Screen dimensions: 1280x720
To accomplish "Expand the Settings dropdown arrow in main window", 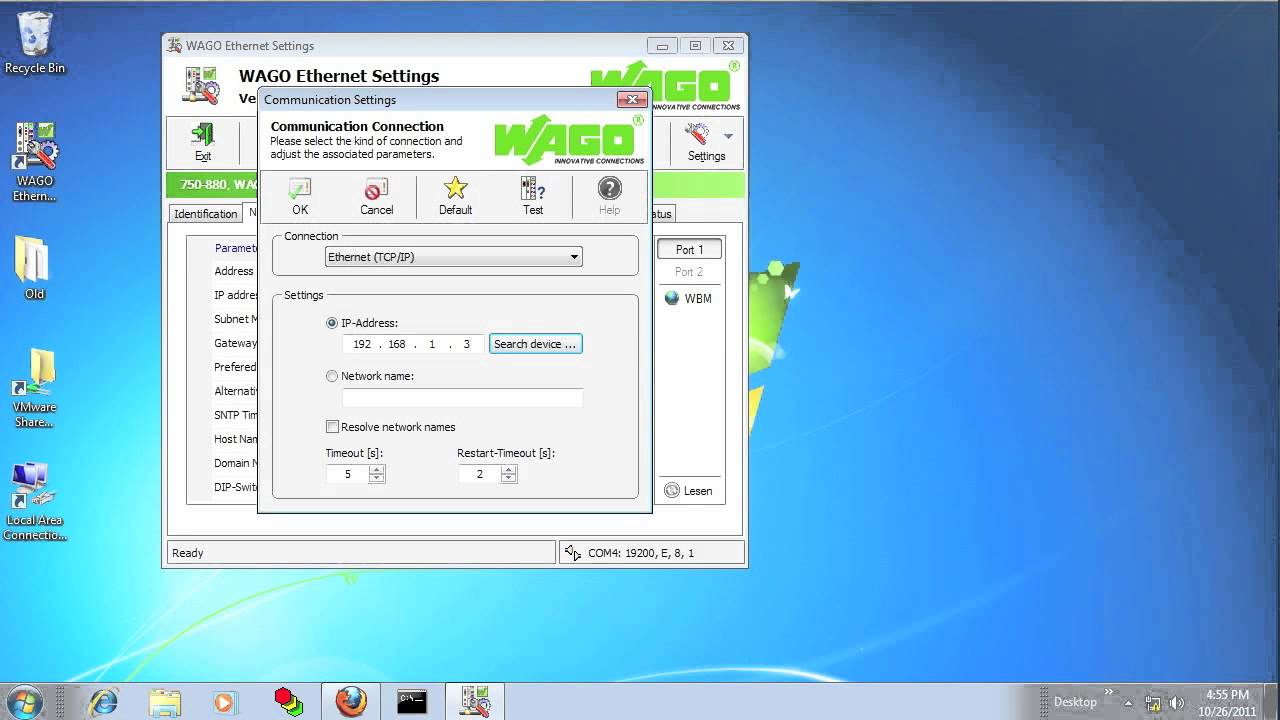I will (x=728, y=136).
